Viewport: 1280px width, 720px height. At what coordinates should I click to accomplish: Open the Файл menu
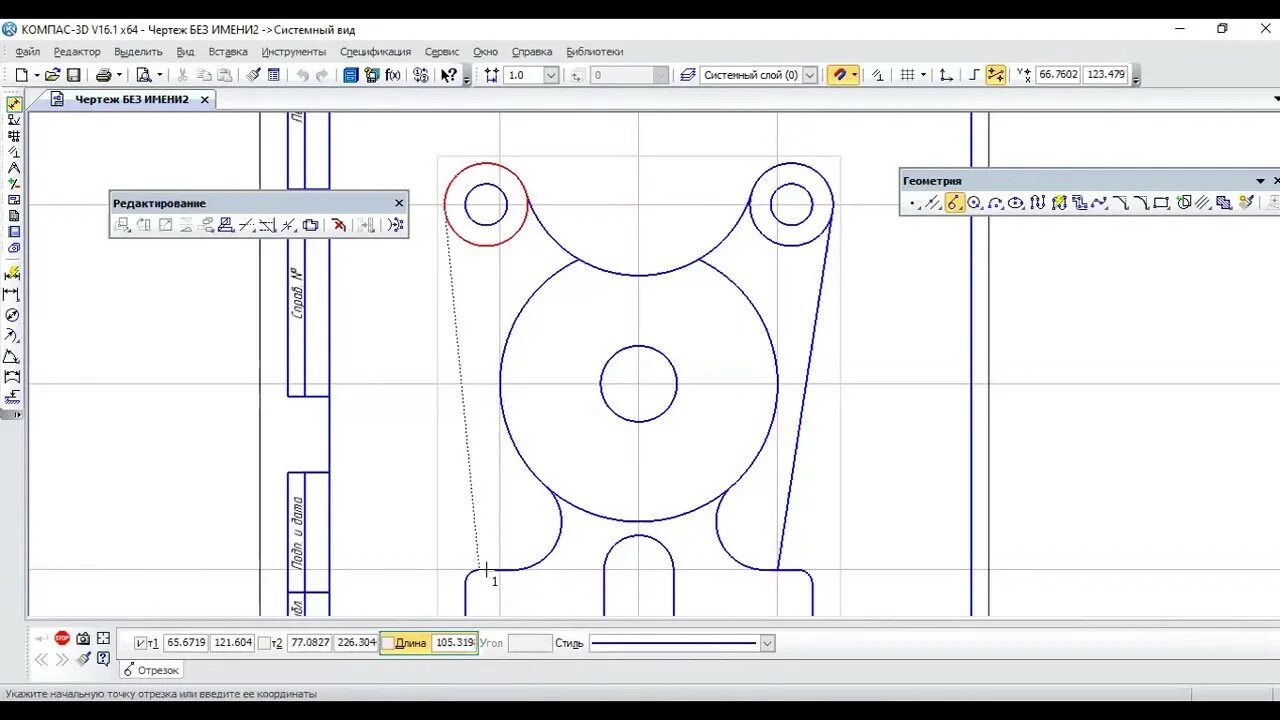(27, 52)
